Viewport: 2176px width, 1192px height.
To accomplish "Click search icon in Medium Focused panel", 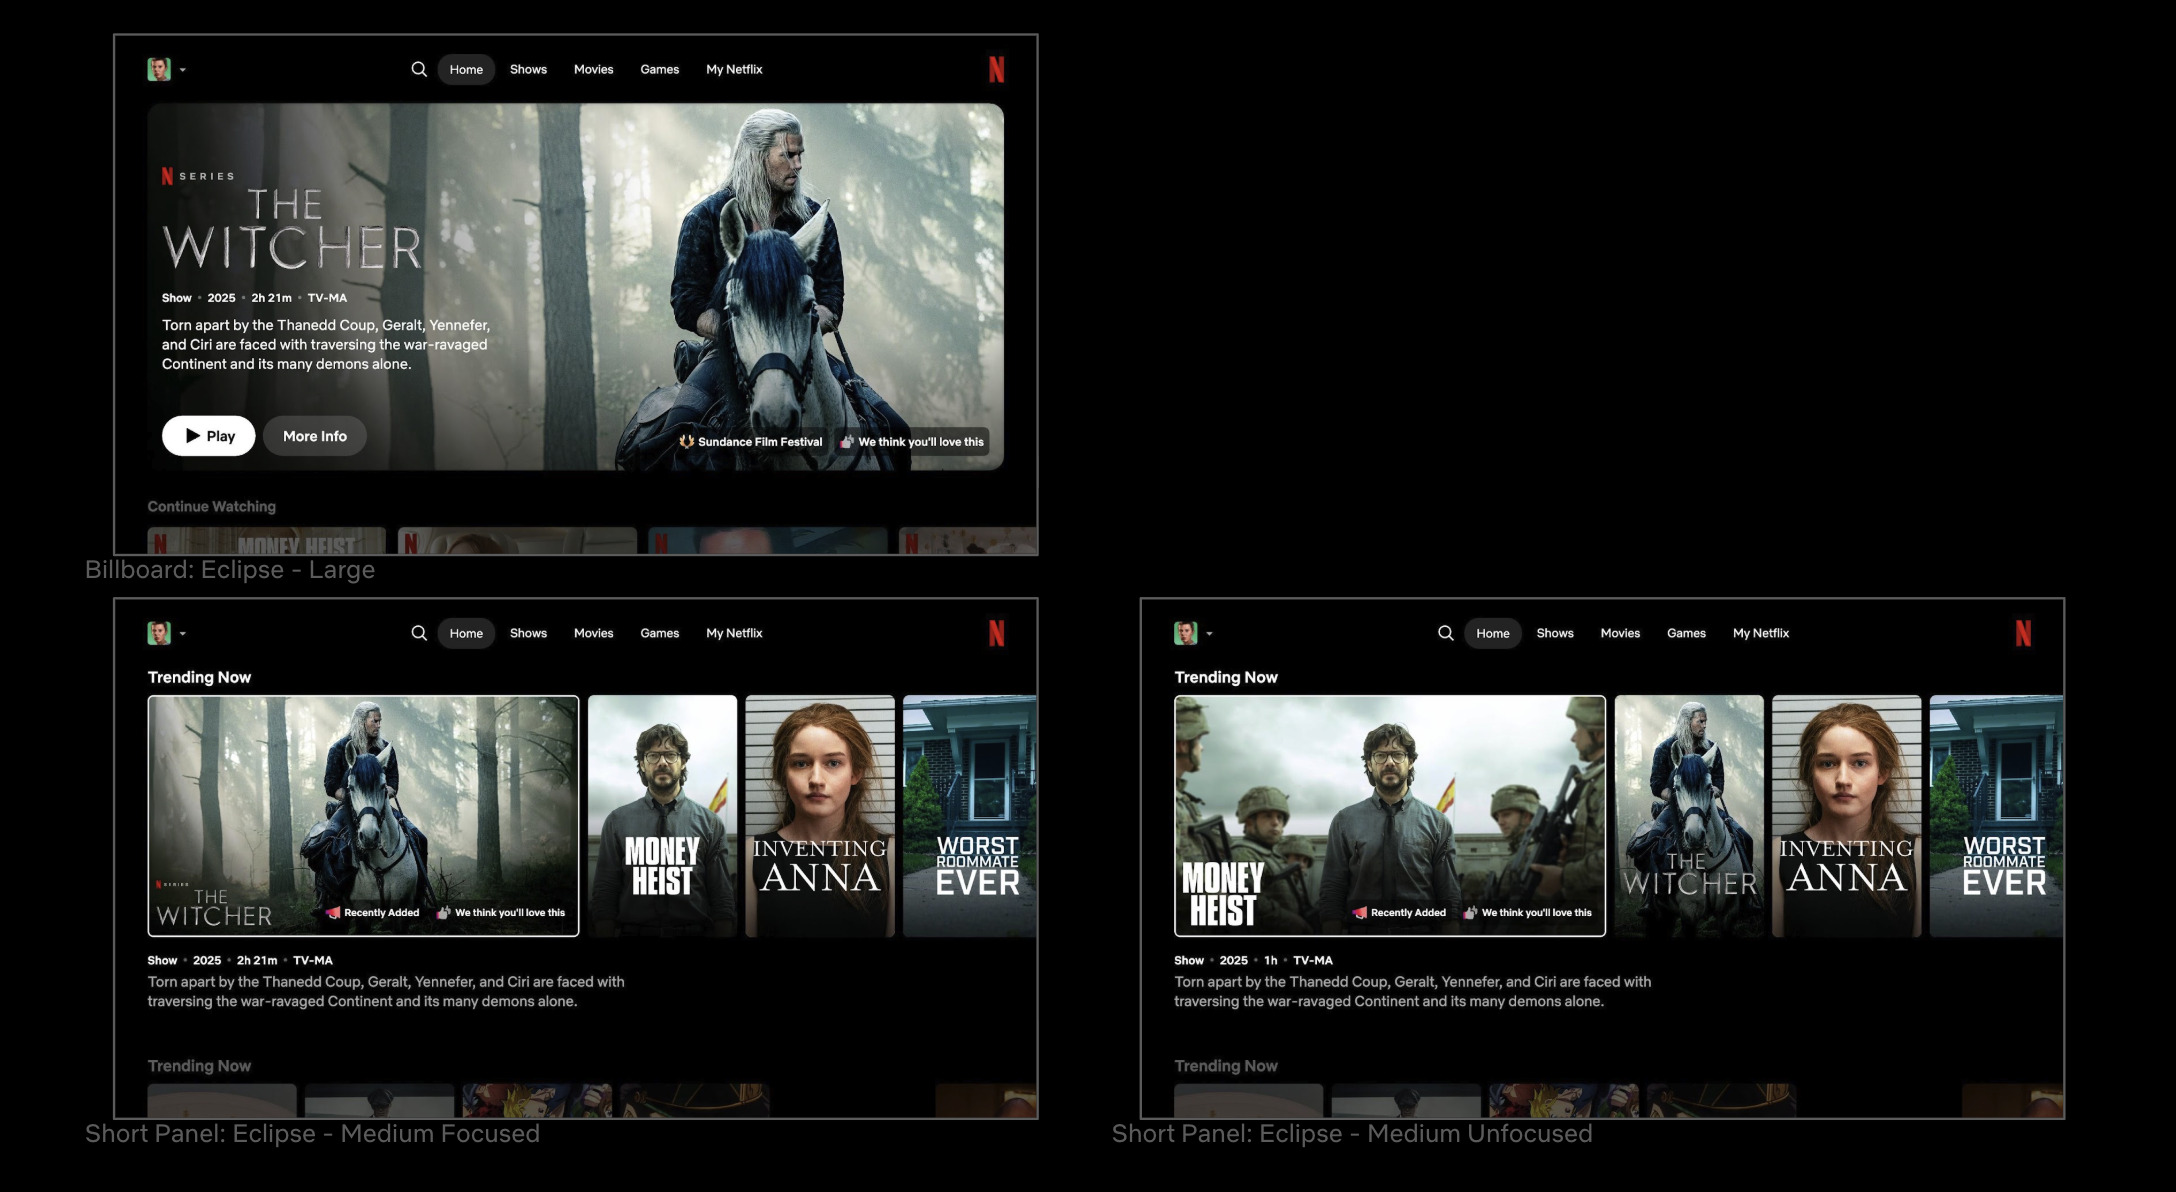I will (x=419, y=633).
